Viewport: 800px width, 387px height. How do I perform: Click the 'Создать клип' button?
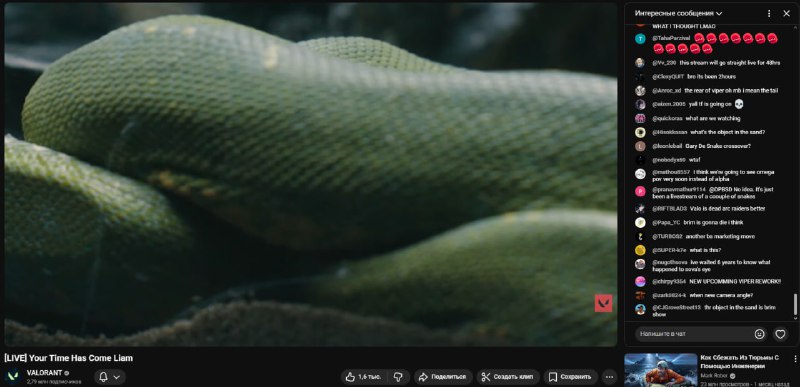pos(508,377)
